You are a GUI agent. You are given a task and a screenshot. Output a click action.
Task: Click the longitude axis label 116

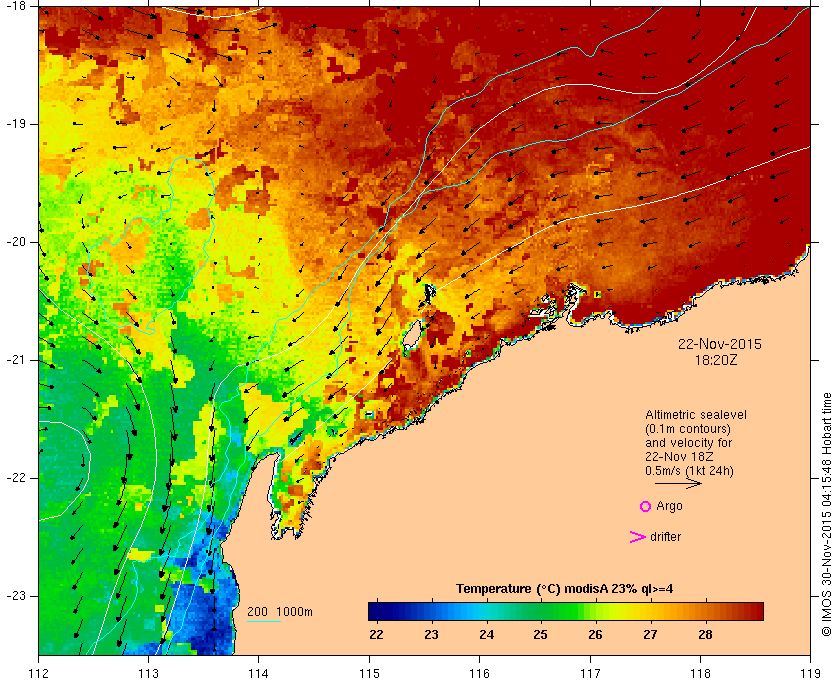479,673
